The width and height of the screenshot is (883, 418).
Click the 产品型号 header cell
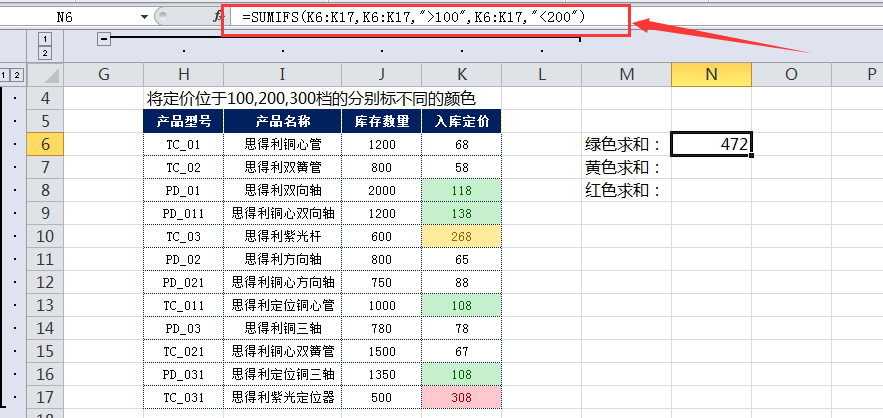tap(184, 122)
